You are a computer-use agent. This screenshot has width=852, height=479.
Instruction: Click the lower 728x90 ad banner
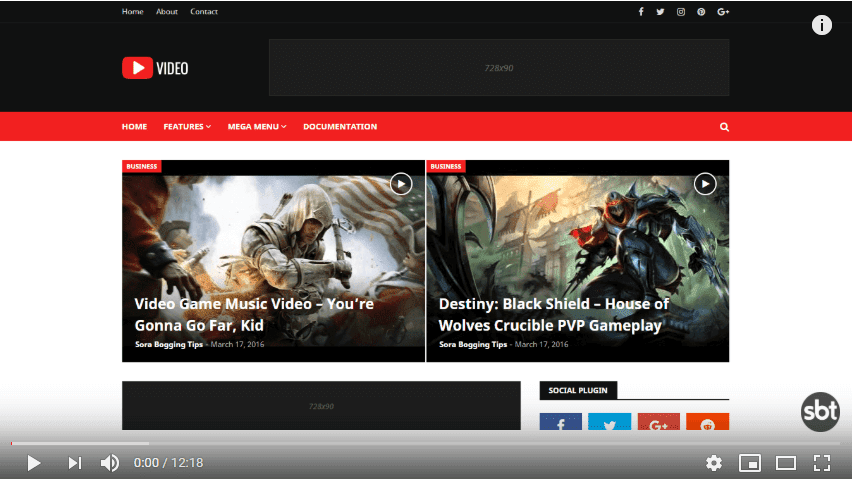tap(321, 406)
